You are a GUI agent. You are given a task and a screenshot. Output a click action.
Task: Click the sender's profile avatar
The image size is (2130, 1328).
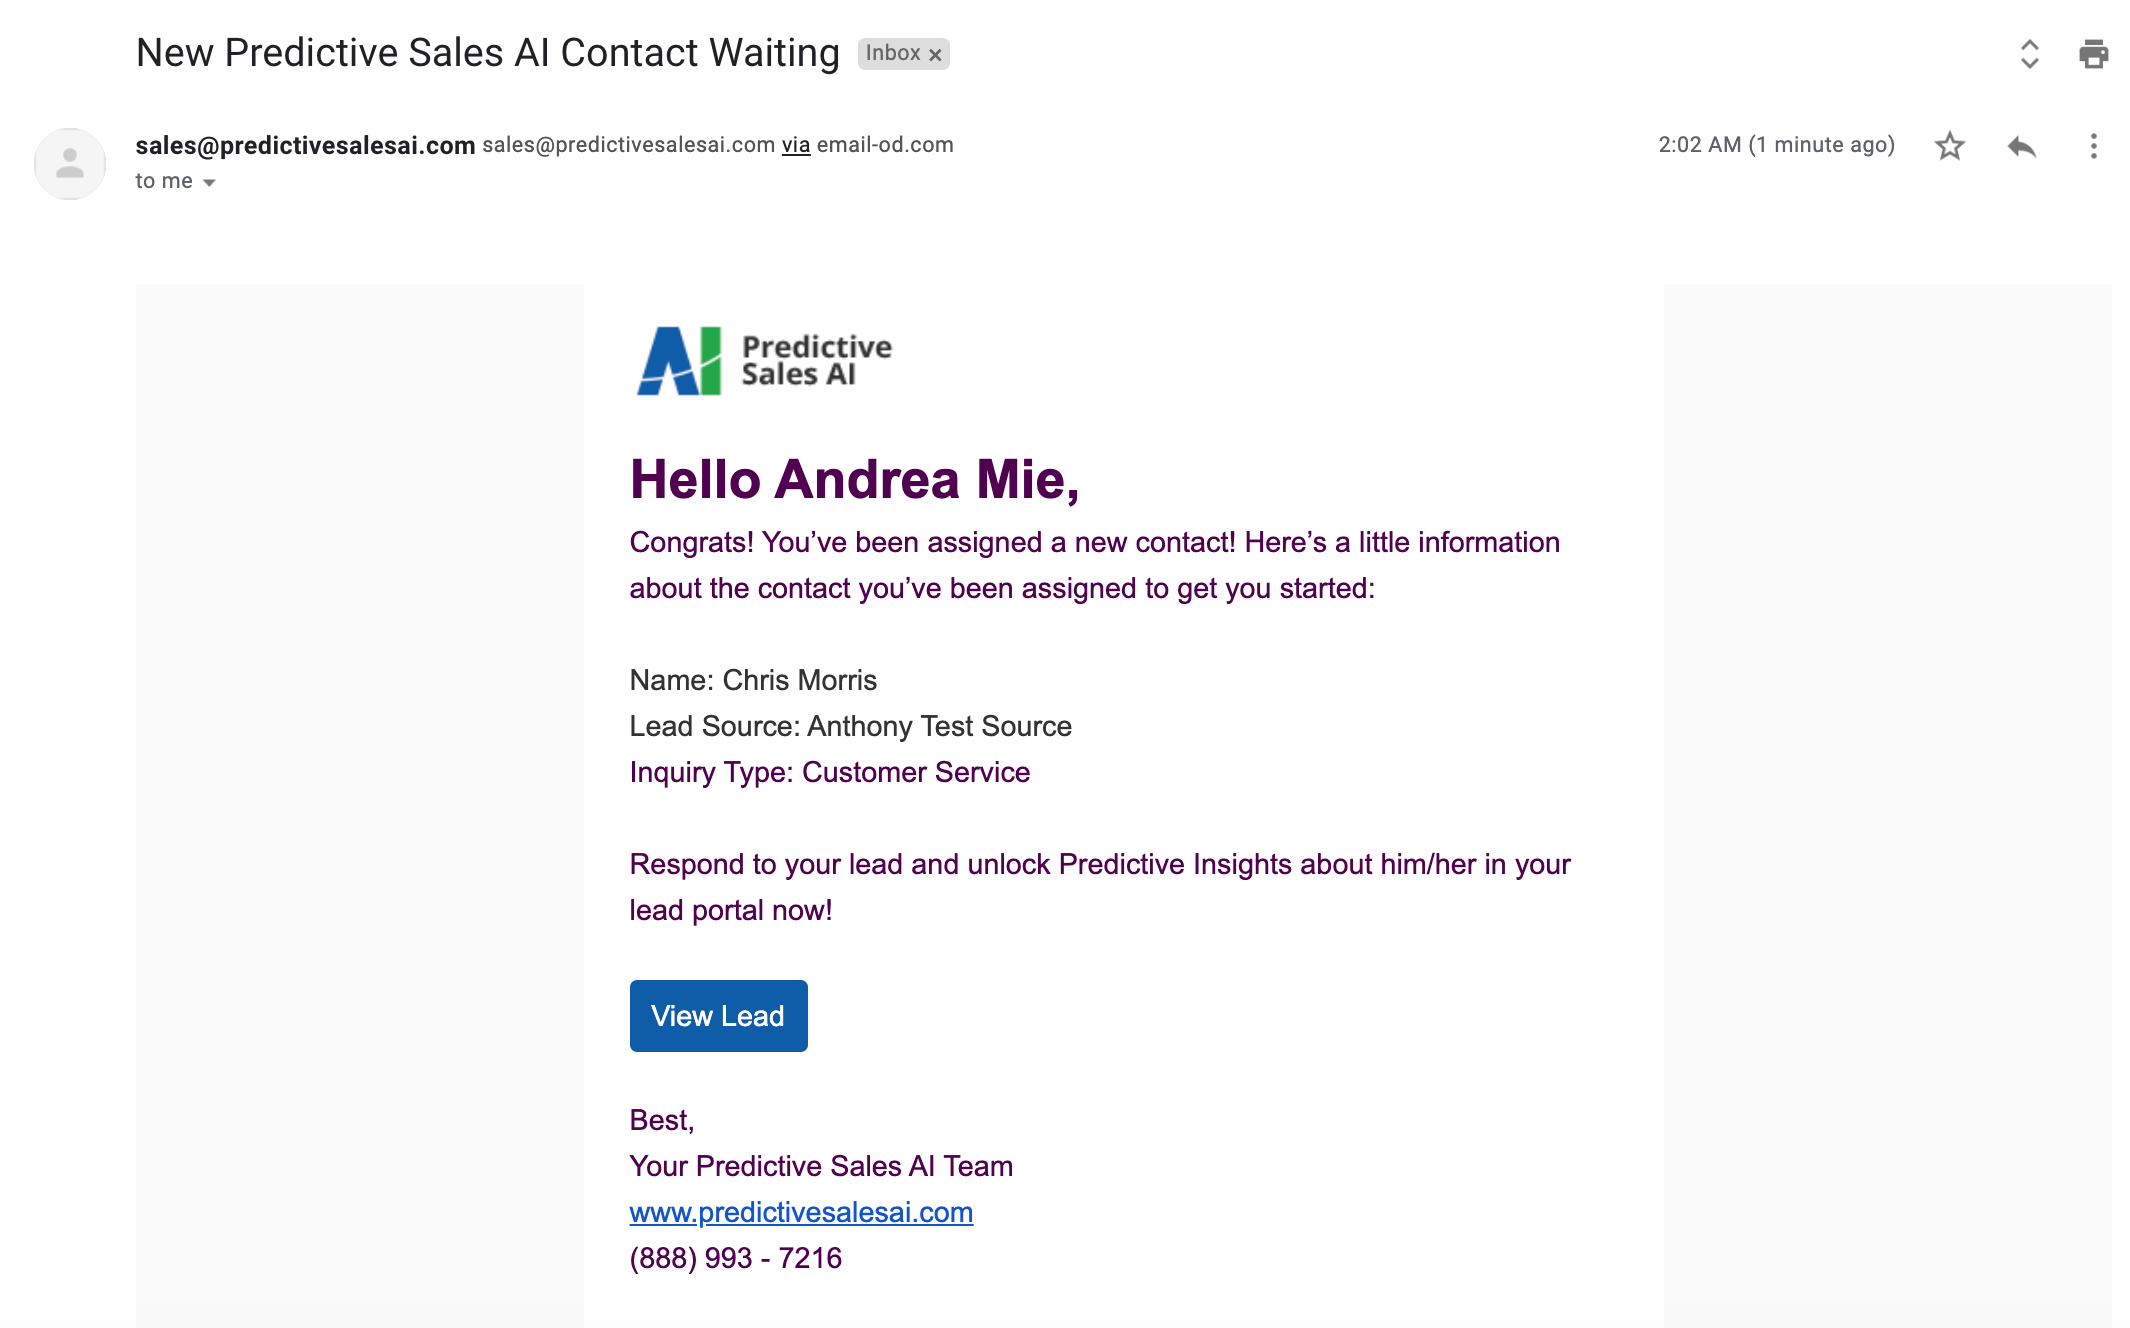pyautogui.click(x=70, y=163)
